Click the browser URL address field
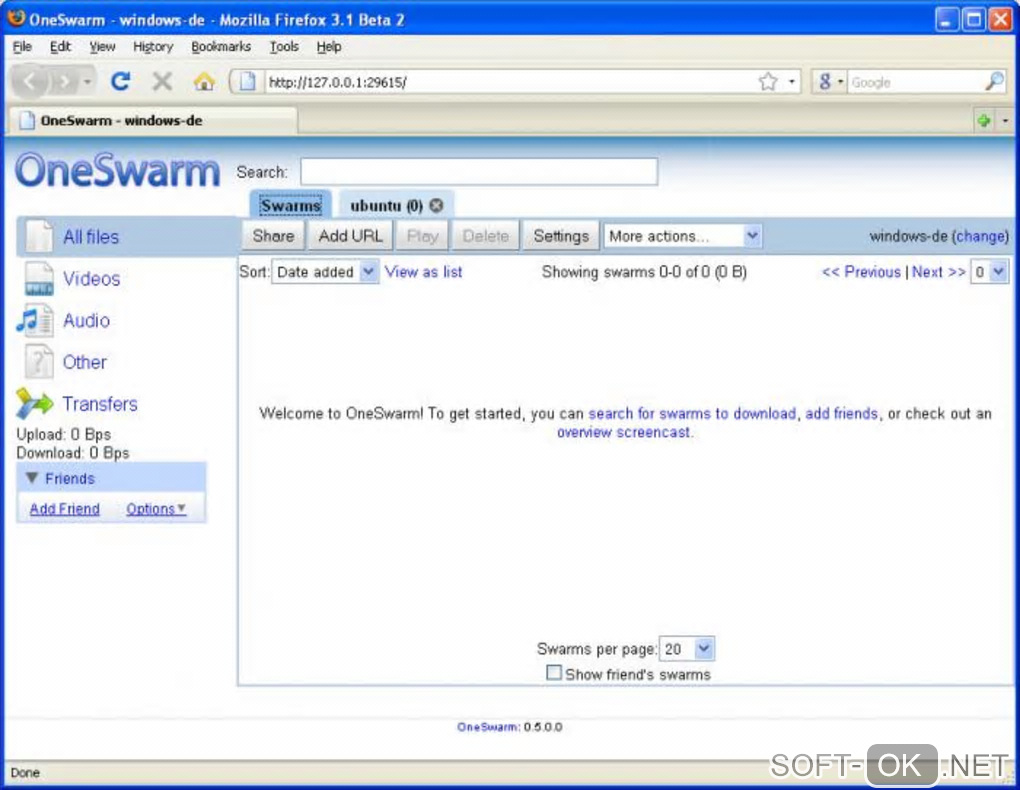This screenshot has width=1020, height=790. [511, 82]
